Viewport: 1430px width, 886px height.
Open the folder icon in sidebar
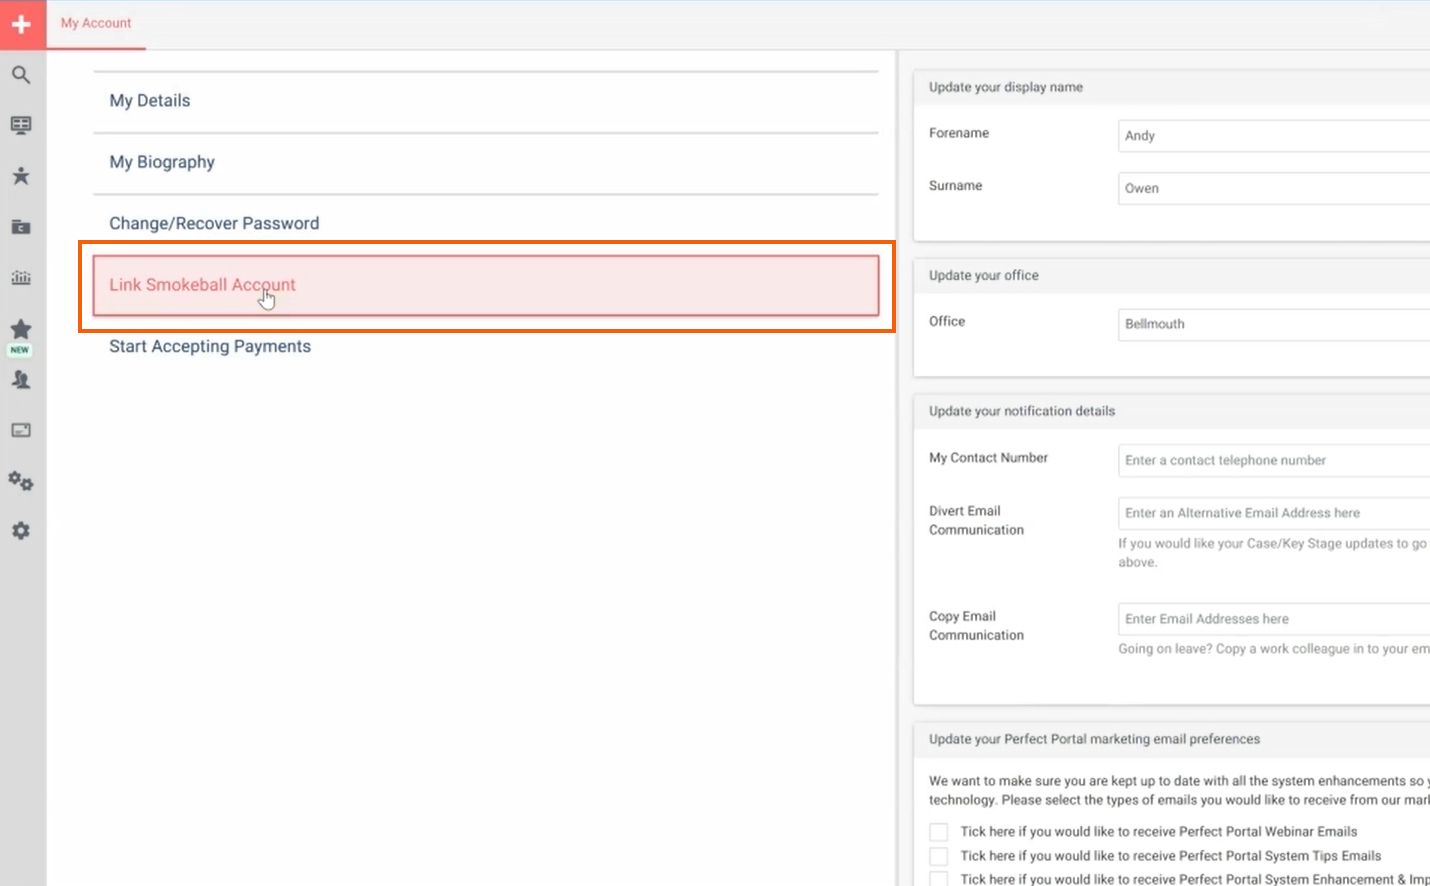click(21, 227)
